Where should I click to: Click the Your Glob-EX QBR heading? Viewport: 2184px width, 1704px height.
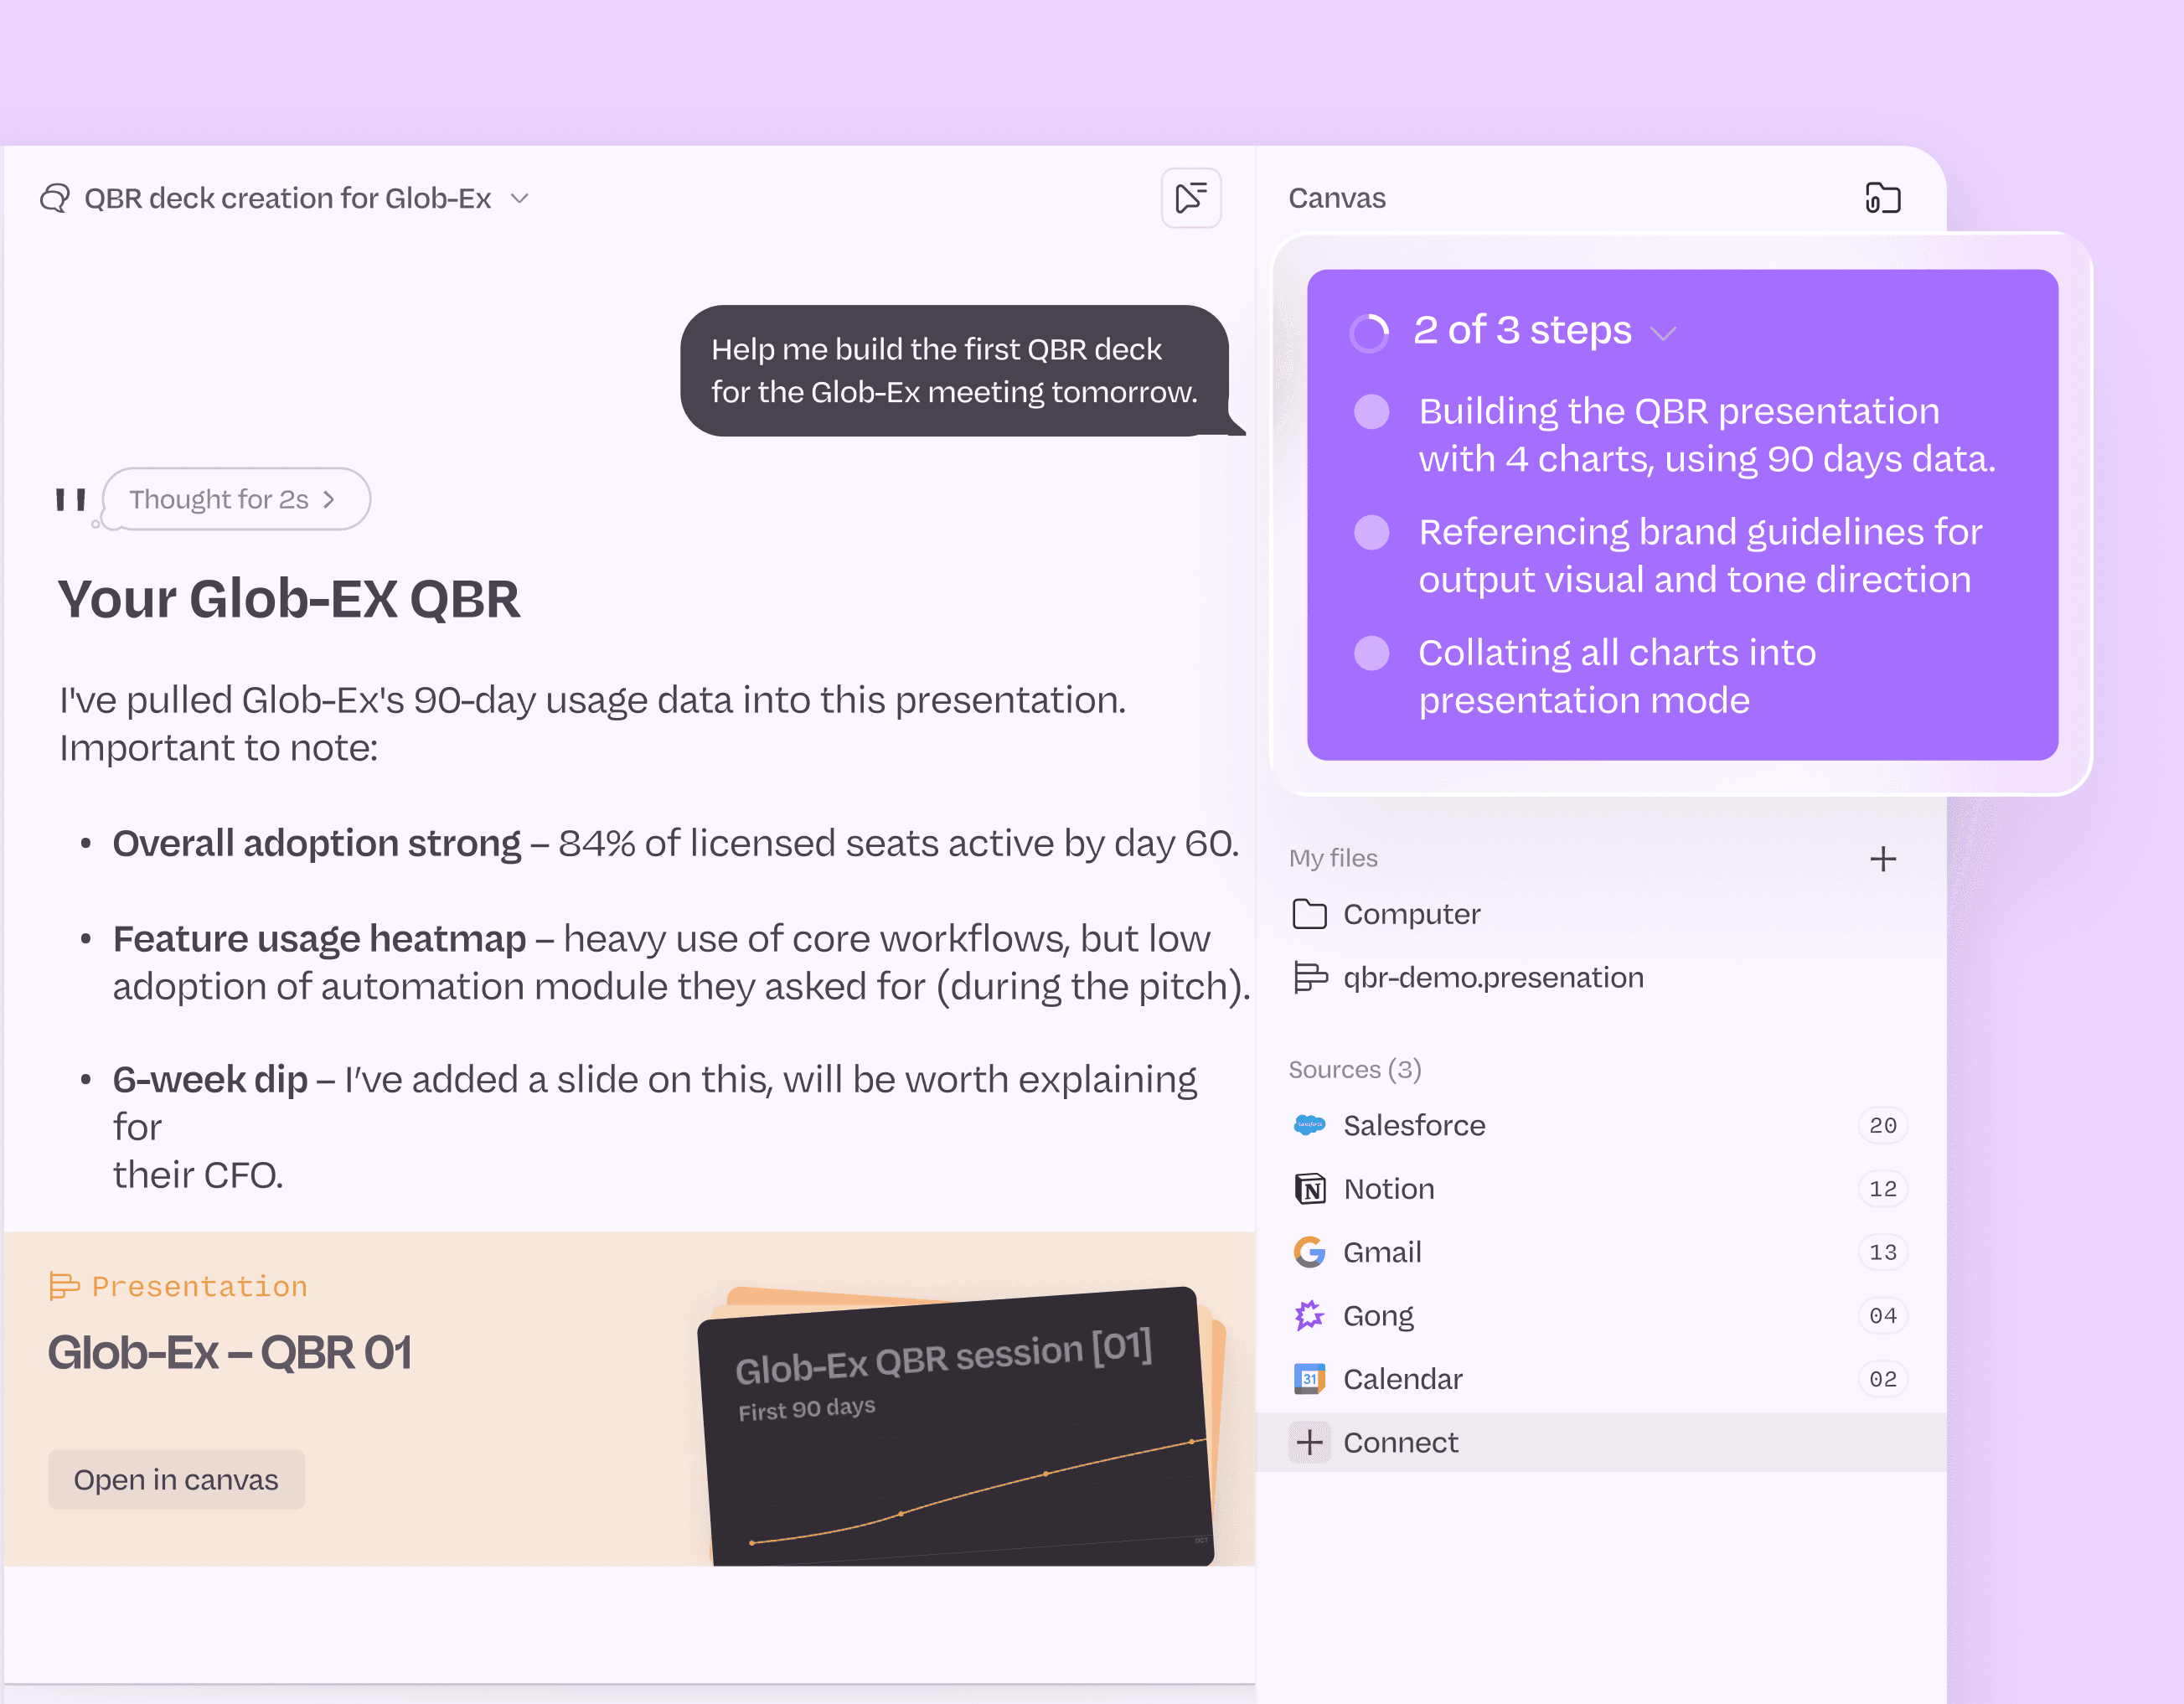pyautogui.click(x=289, y=599)
